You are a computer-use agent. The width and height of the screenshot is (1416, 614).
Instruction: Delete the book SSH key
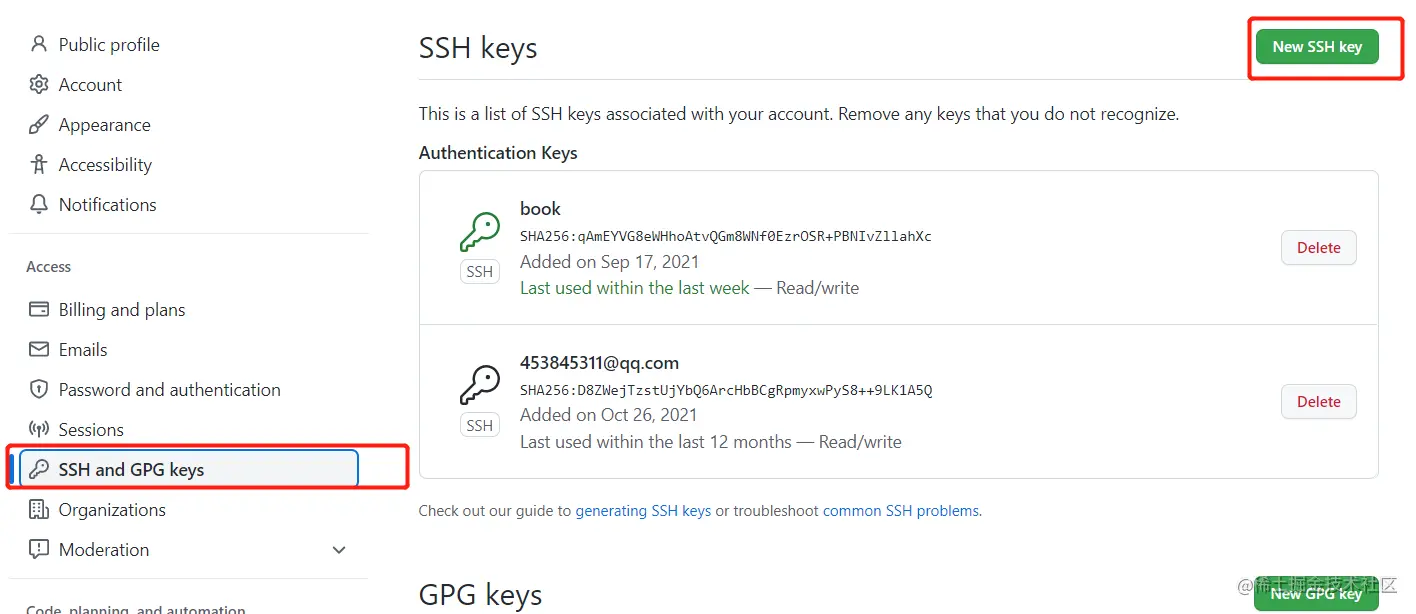(x=1318, y=248)
